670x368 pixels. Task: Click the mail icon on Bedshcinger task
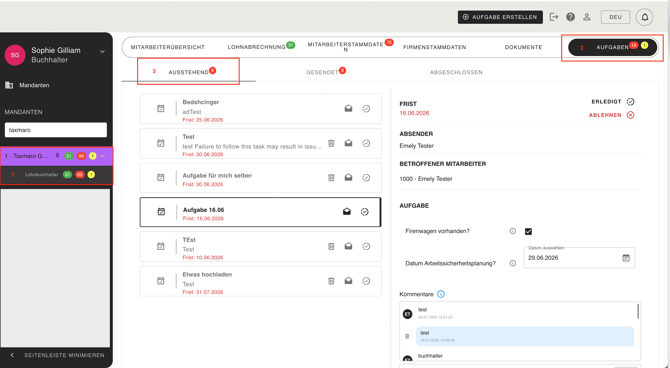tap(349, 109)
